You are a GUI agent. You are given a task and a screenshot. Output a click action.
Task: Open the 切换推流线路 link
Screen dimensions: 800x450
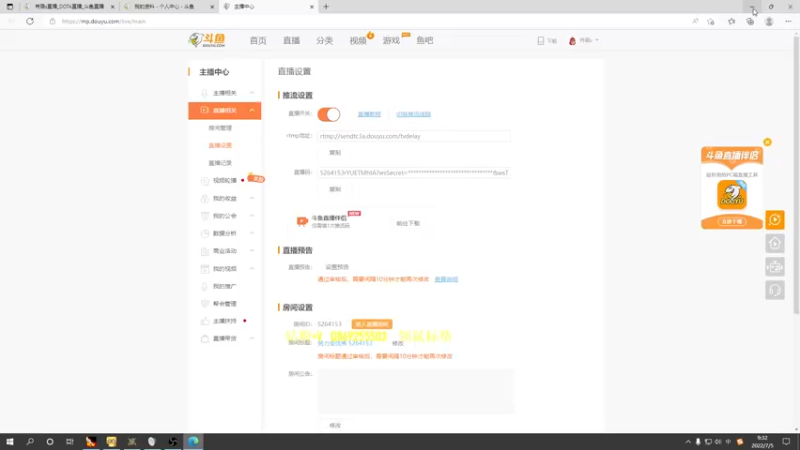tap(413, 114)
